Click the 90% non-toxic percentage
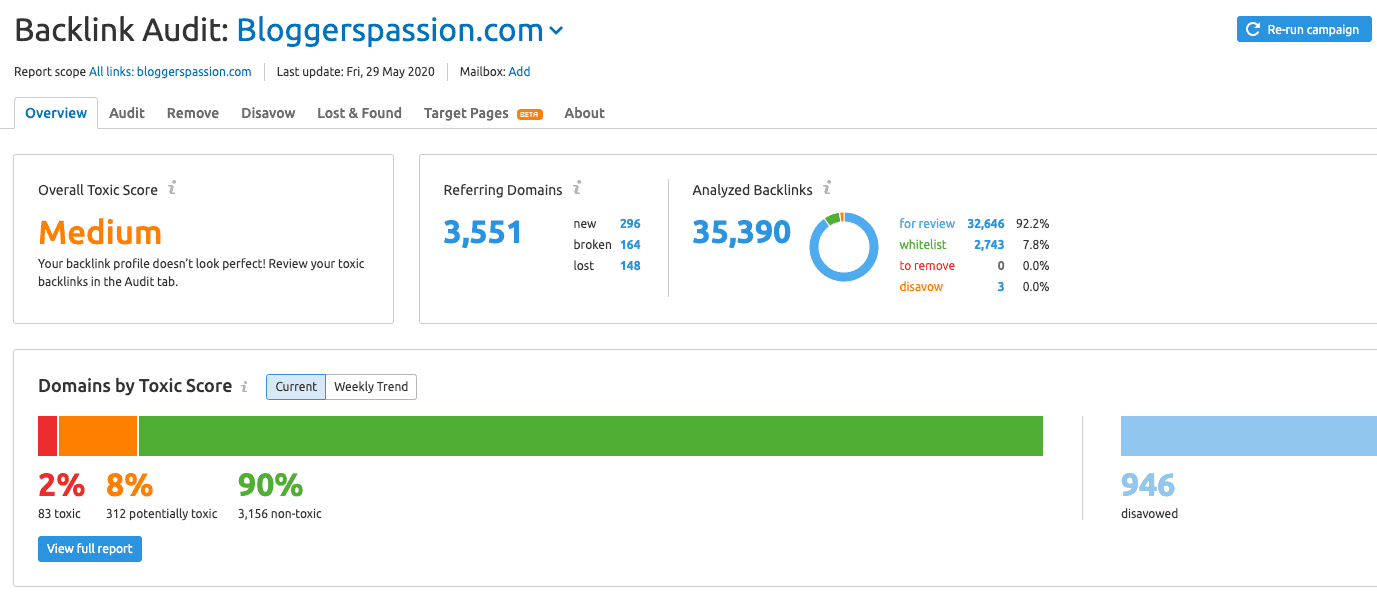 tap(270, 485)
